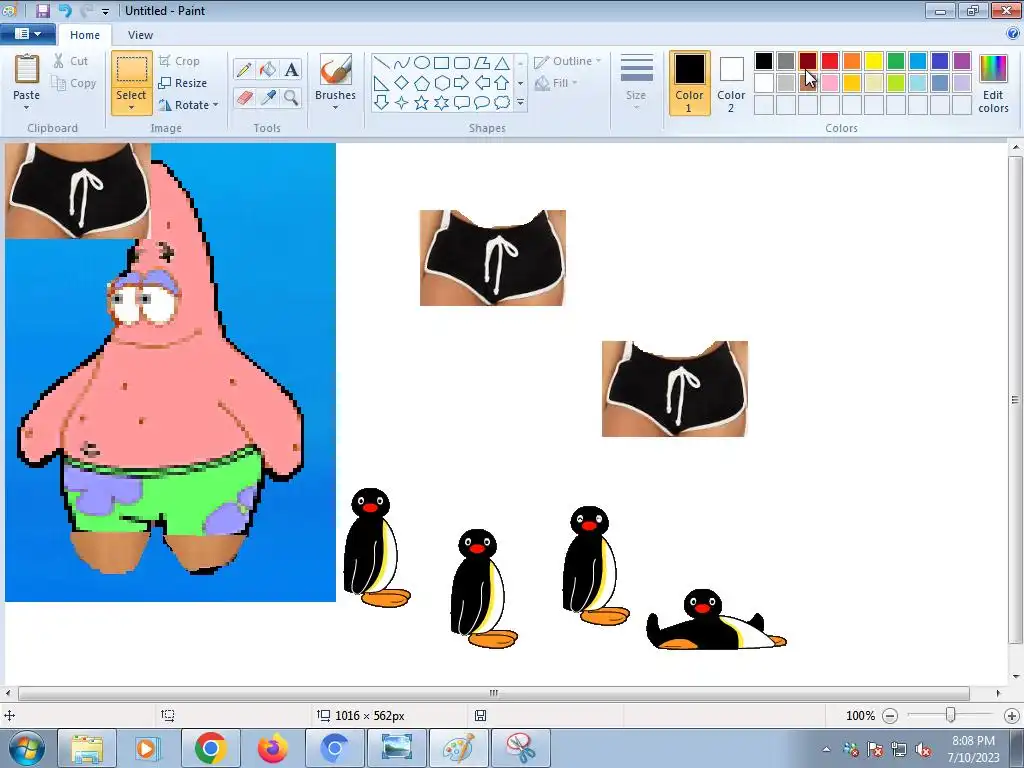Activate the Color 1 selector

(x=690, y=83)
